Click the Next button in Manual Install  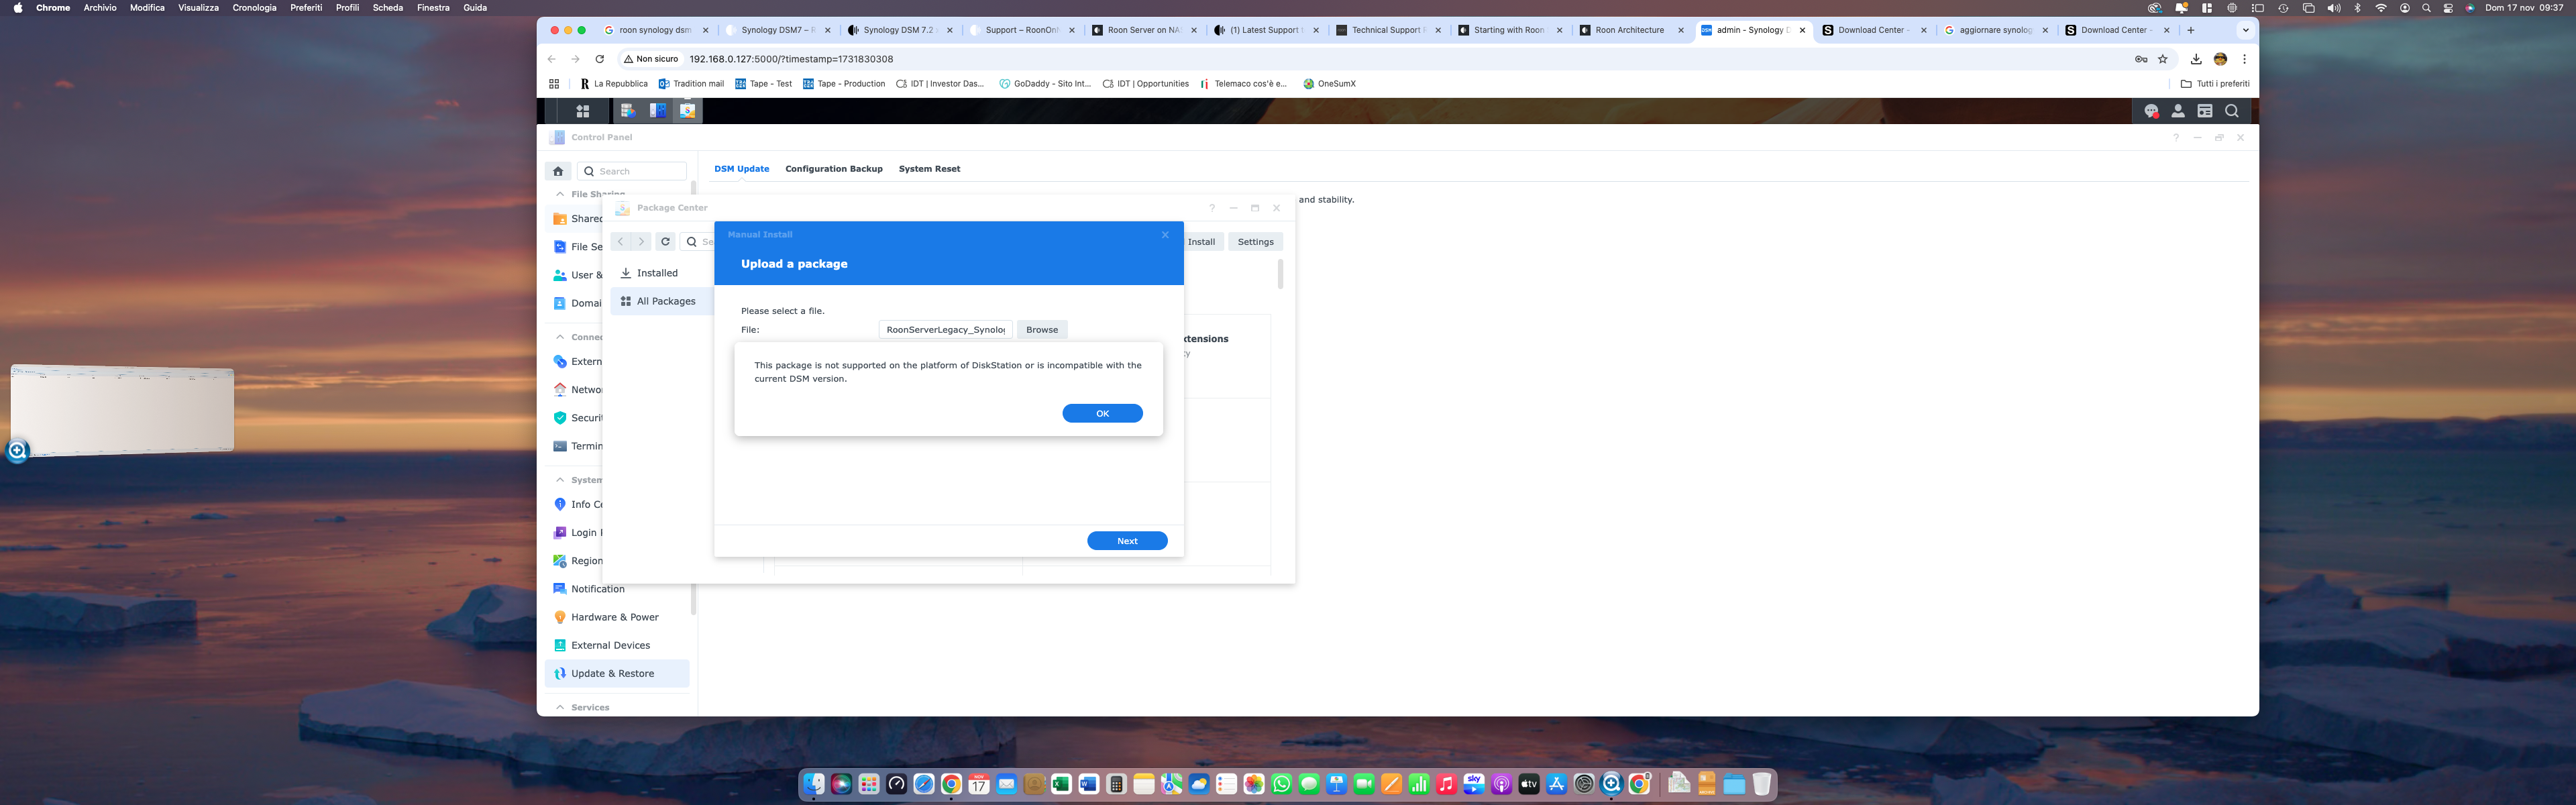click(x=1127, y=541)
